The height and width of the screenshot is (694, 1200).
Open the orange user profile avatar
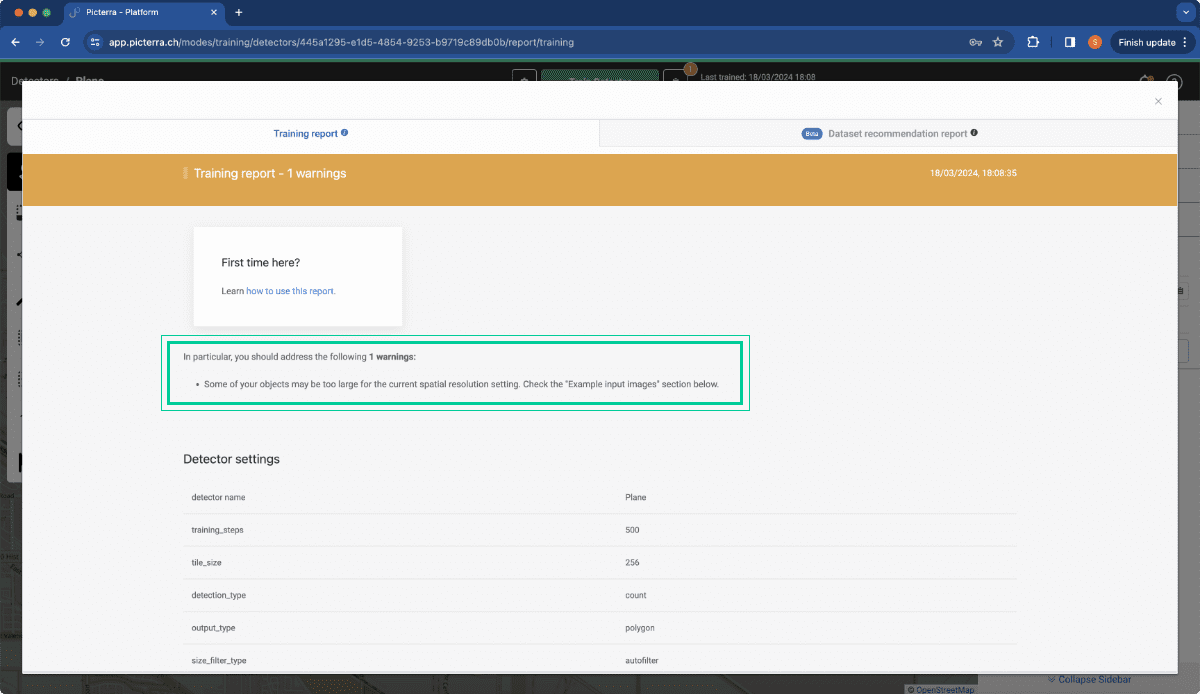tap(1095, 42)
